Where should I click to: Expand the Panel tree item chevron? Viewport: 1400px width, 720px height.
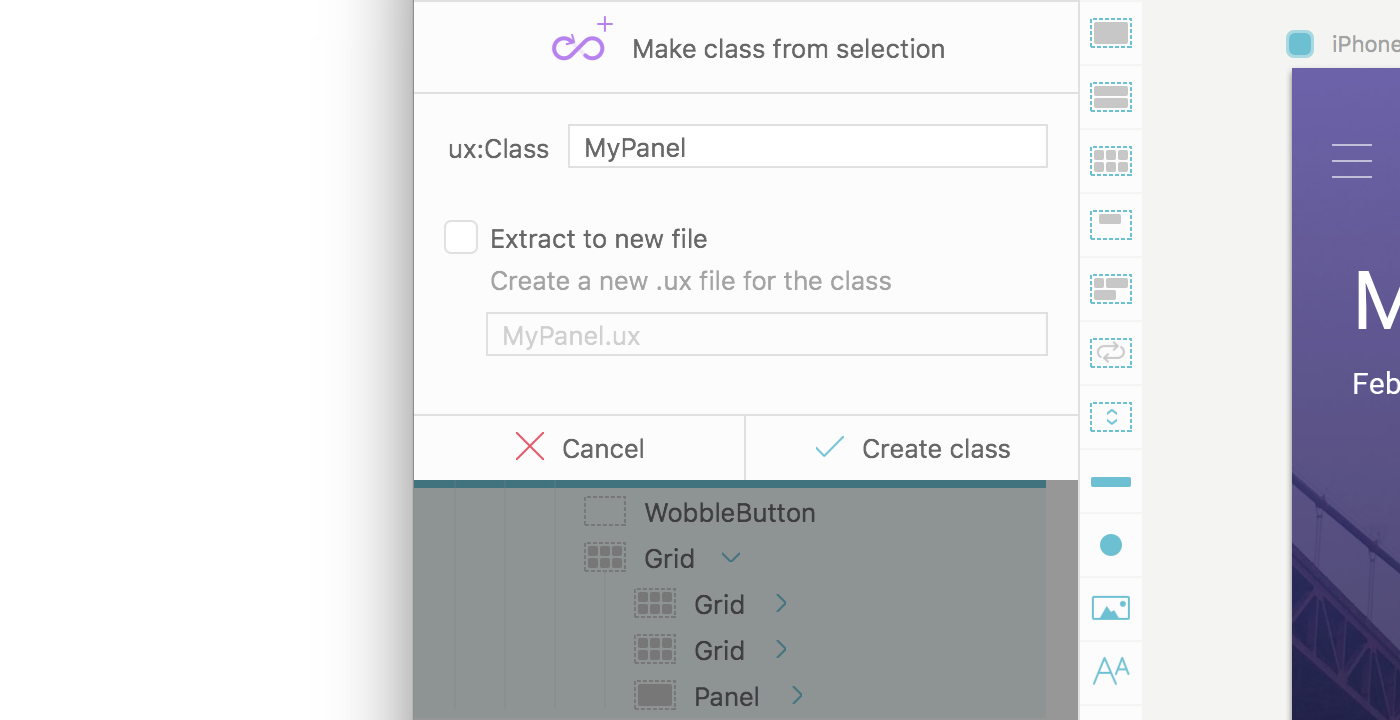(x=797, y=695)
